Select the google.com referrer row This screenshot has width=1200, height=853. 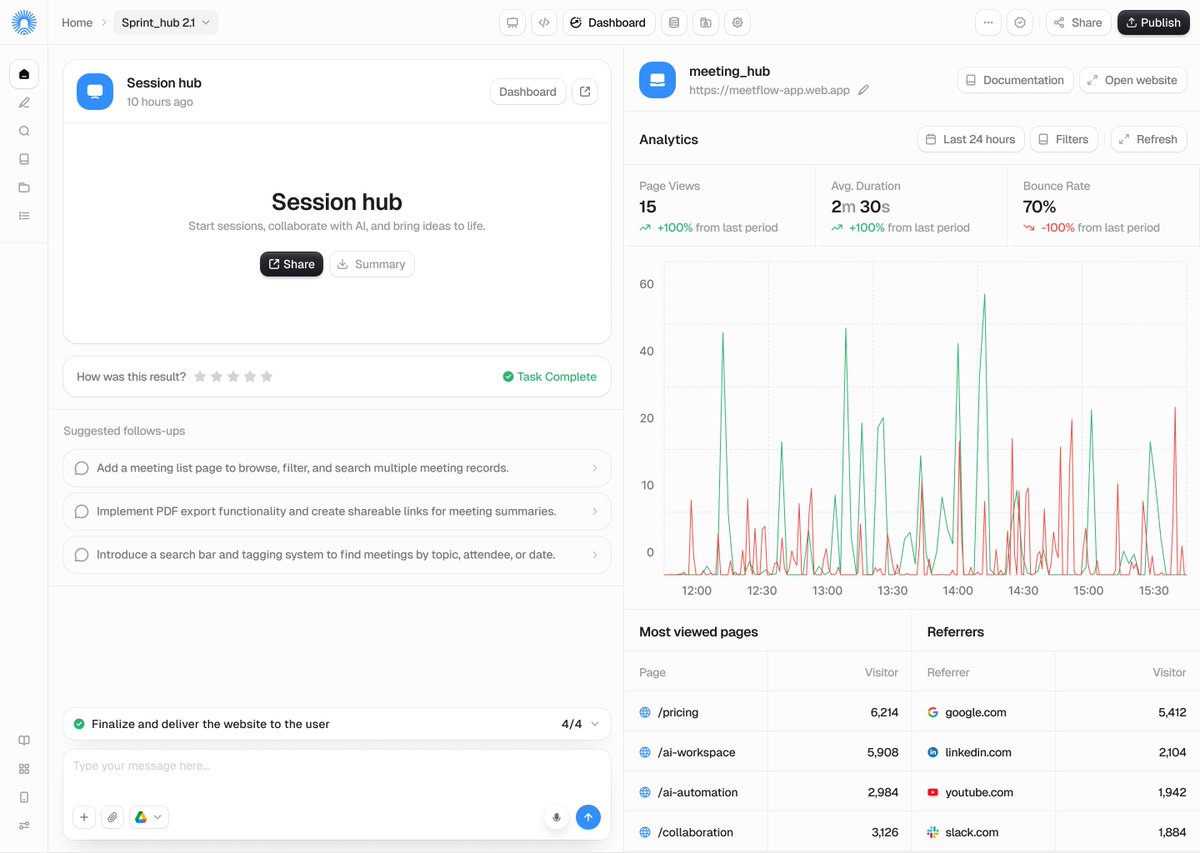pyautogui.click(x=1056, y=712)
